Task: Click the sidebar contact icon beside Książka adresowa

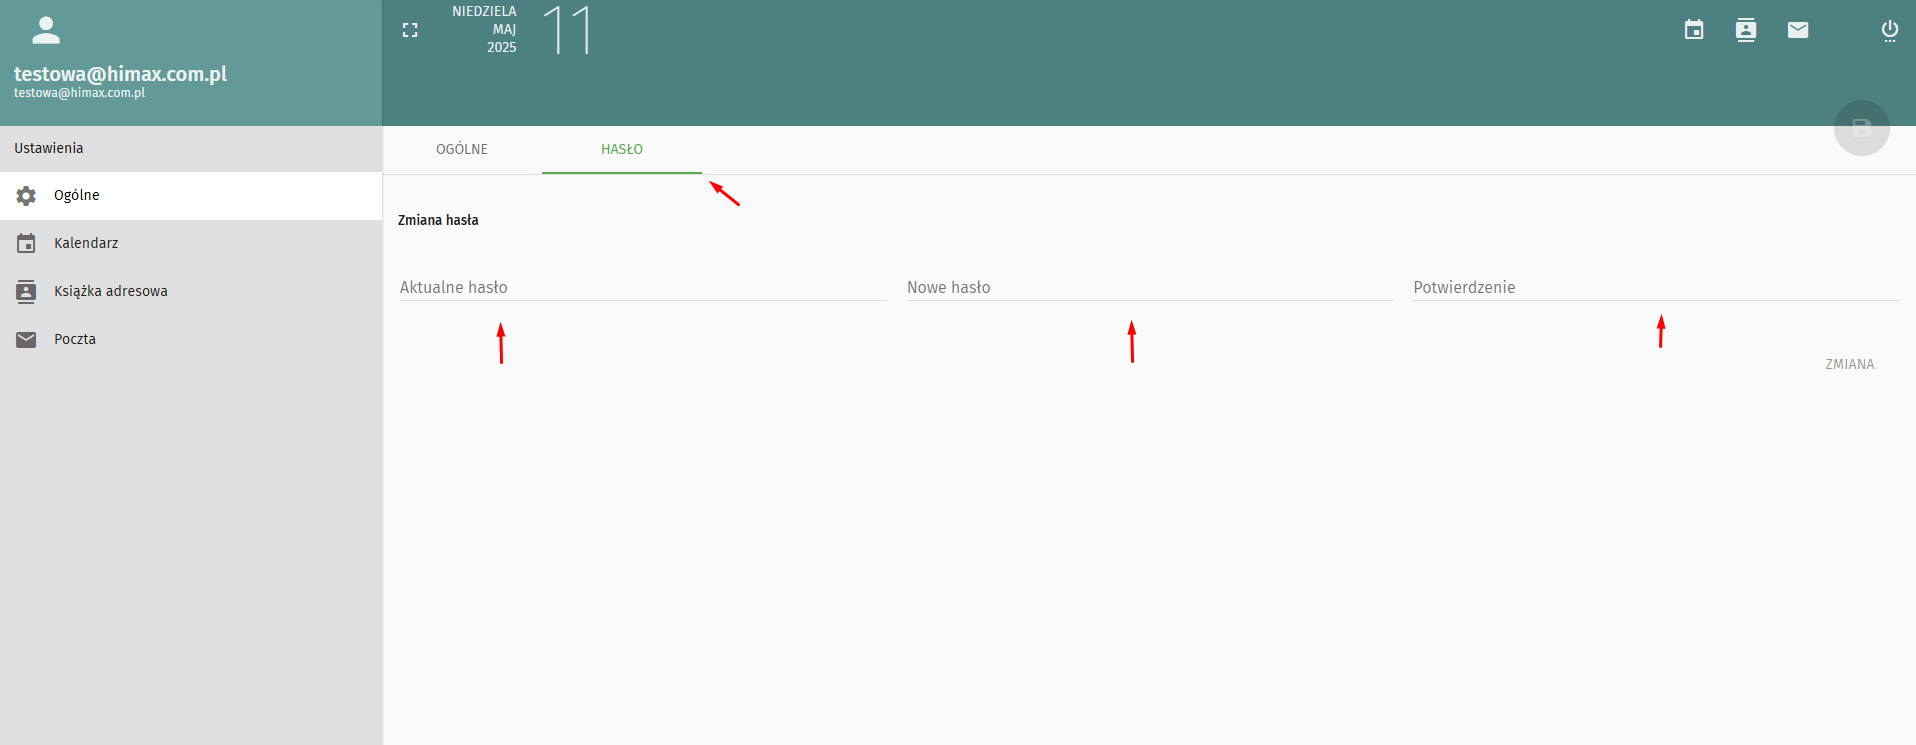Action: point(26,292)
